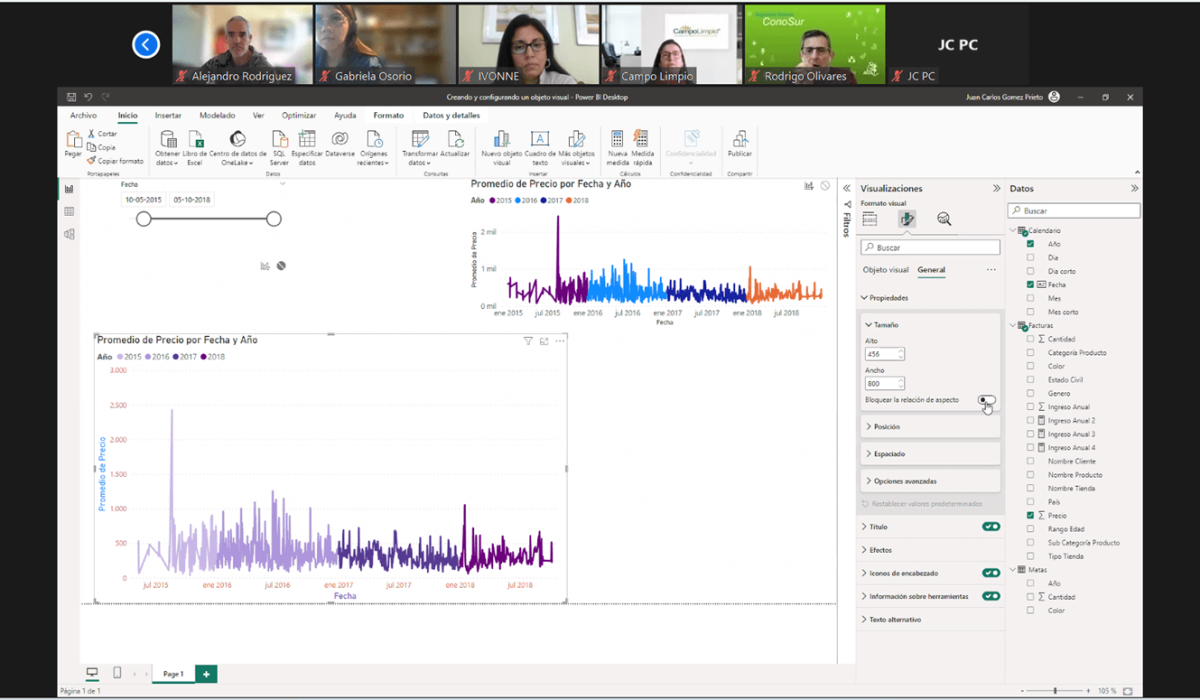Insert a Nuevo objeto visual

tap(501, 140)
